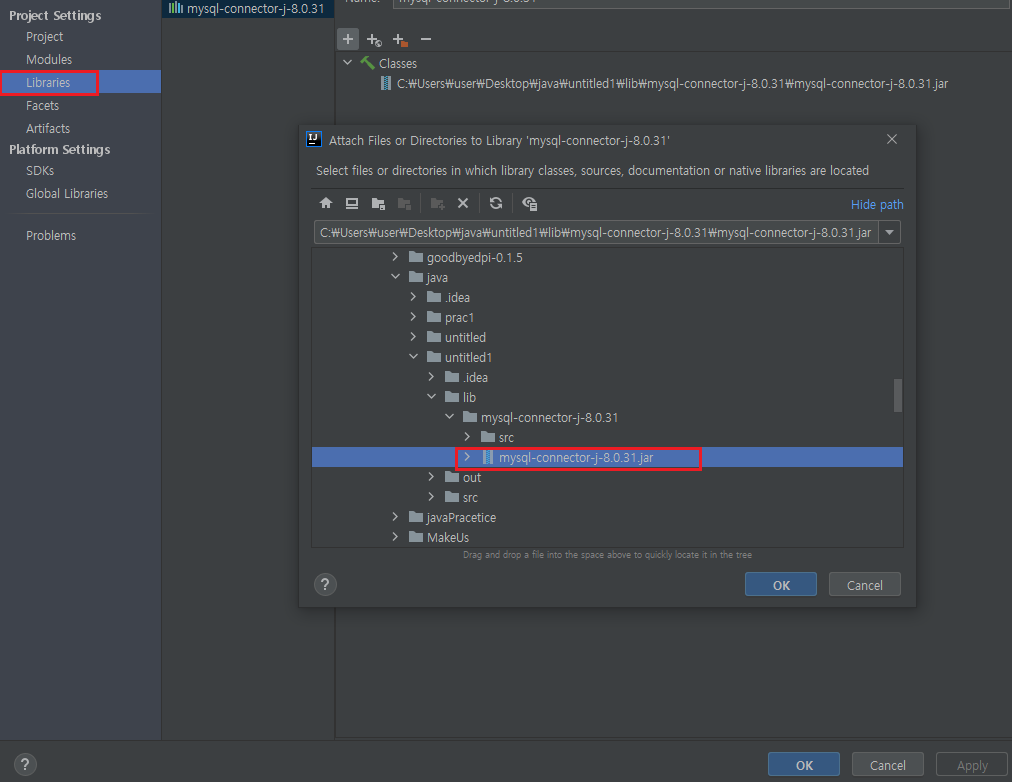Expand the MakeUs folder
The height and width of the screenshot is (782, 1012).
(395, 537)
